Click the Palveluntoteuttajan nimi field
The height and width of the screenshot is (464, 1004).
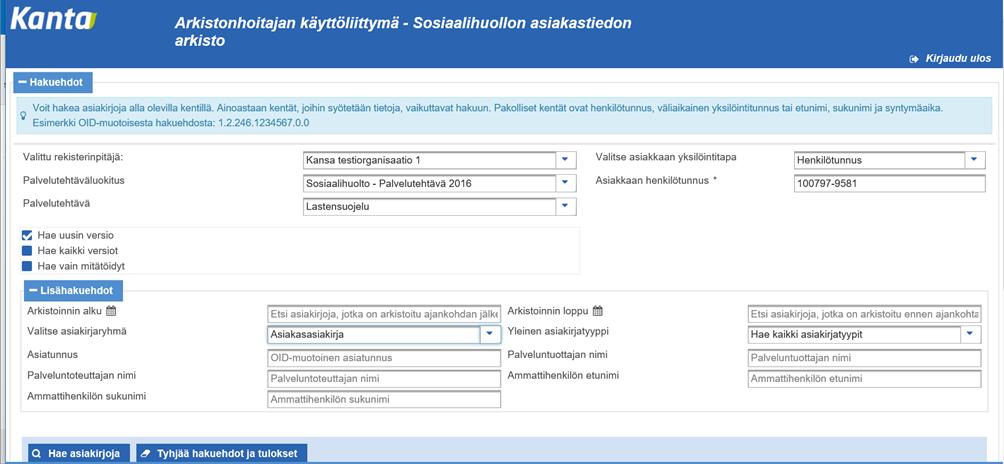point(384,379)
